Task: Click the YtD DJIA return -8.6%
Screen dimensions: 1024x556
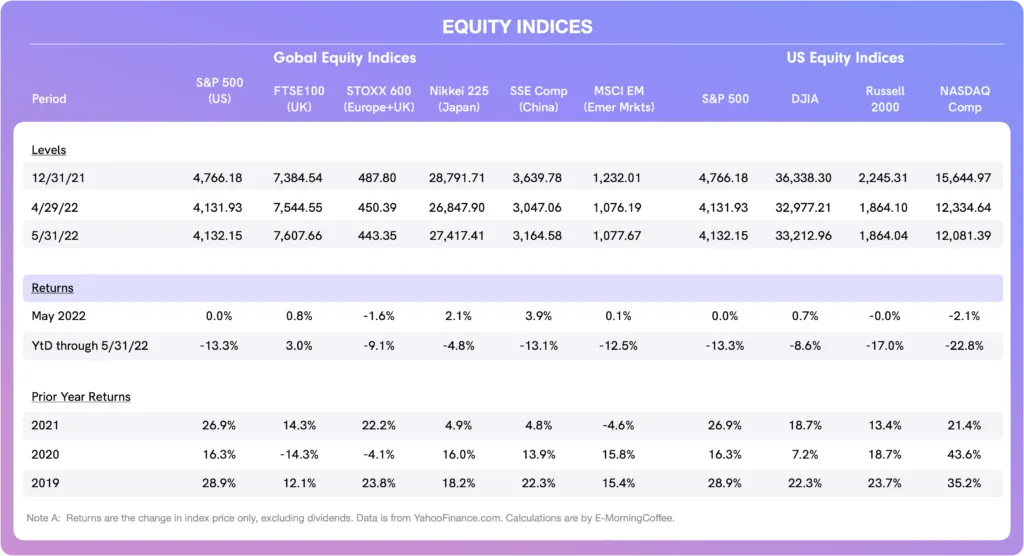Action: coord(805,346)
